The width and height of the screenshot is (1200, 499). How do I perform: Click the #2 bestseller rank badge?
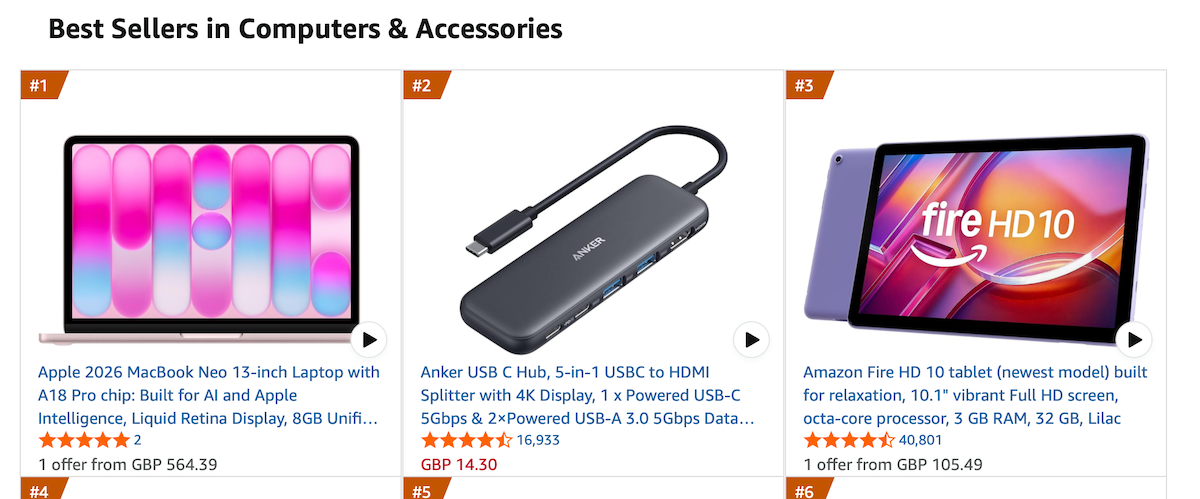tap(423, 85)
